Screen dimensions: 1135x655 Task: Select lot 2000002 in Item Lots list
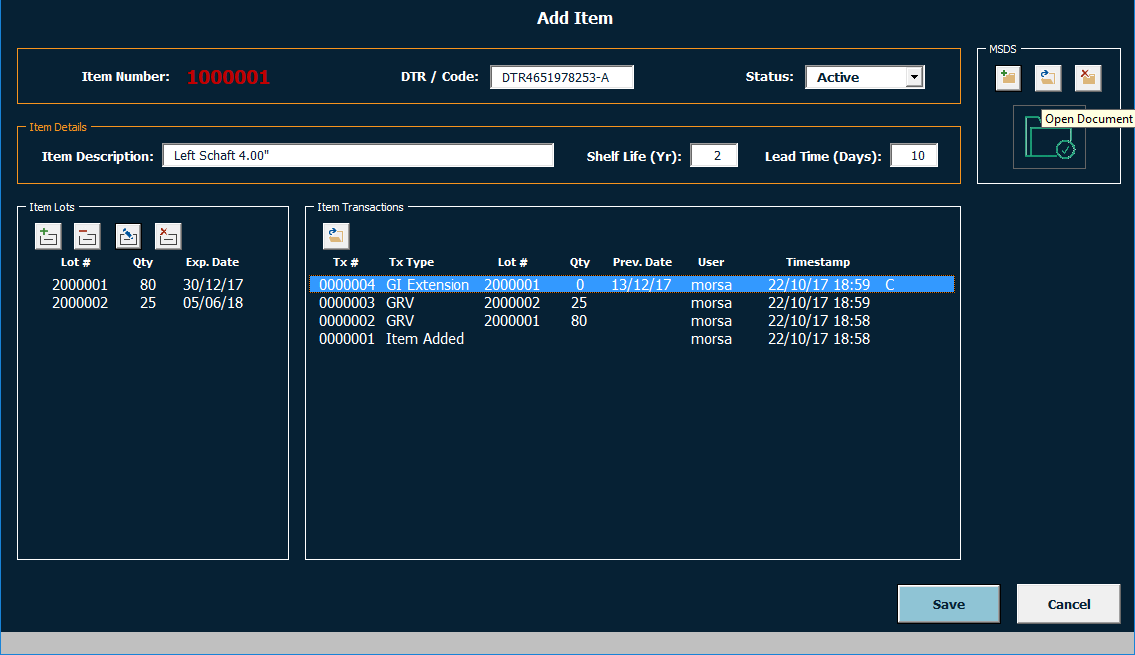pos(148,303)
